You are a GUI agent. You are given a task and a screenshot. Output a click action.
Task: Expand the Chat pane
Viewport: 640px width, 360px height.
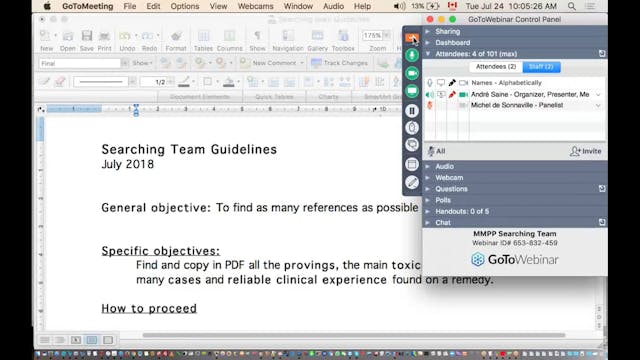[x=428, y=222]
